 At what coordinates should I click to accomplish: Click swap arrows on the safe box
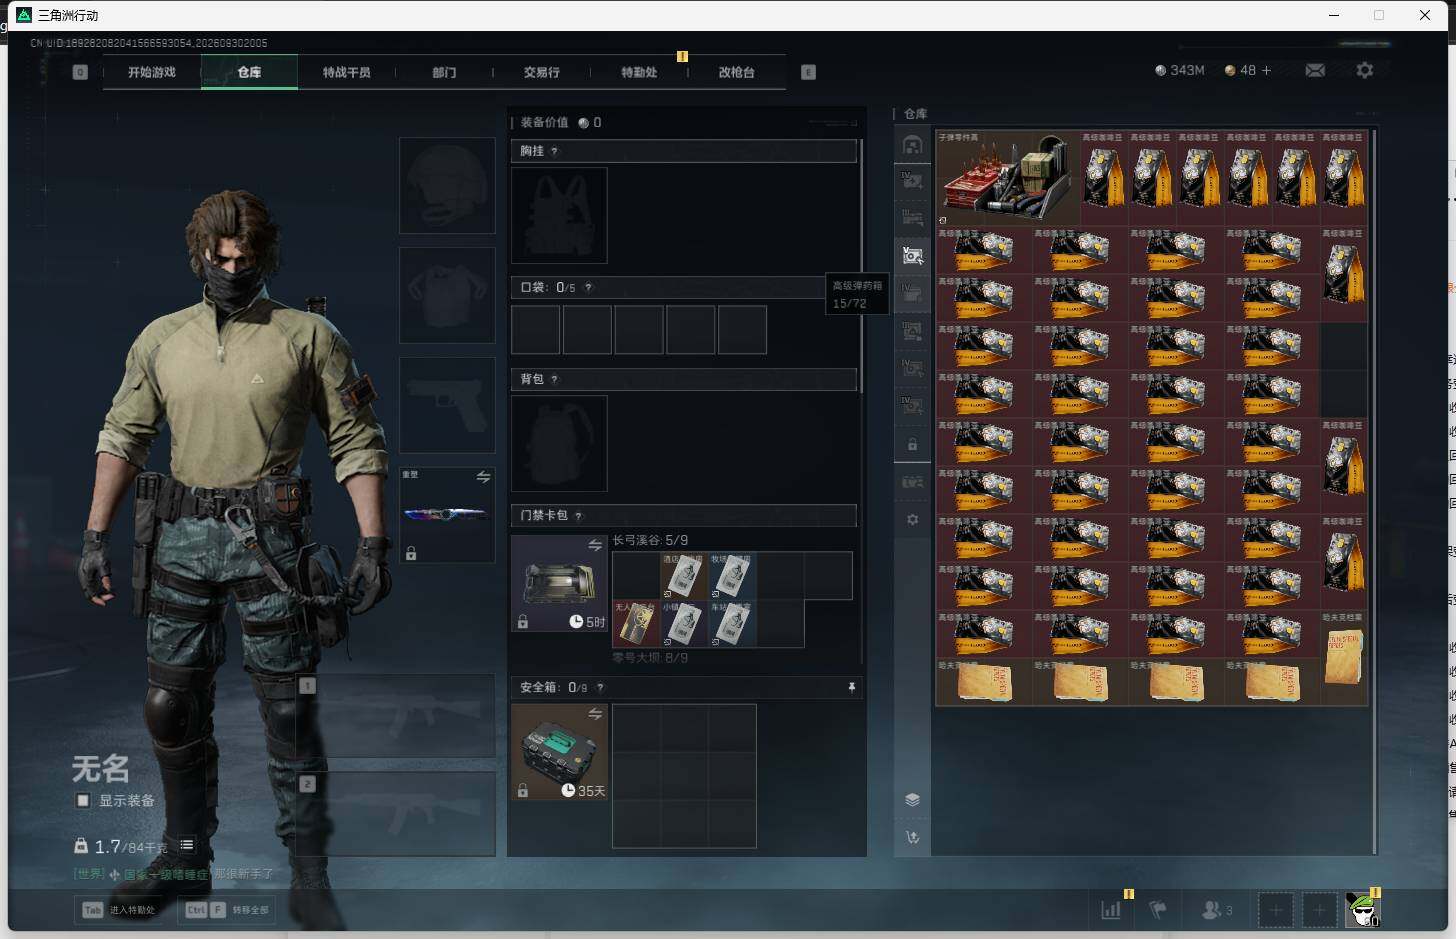click(x=595, y=714)
